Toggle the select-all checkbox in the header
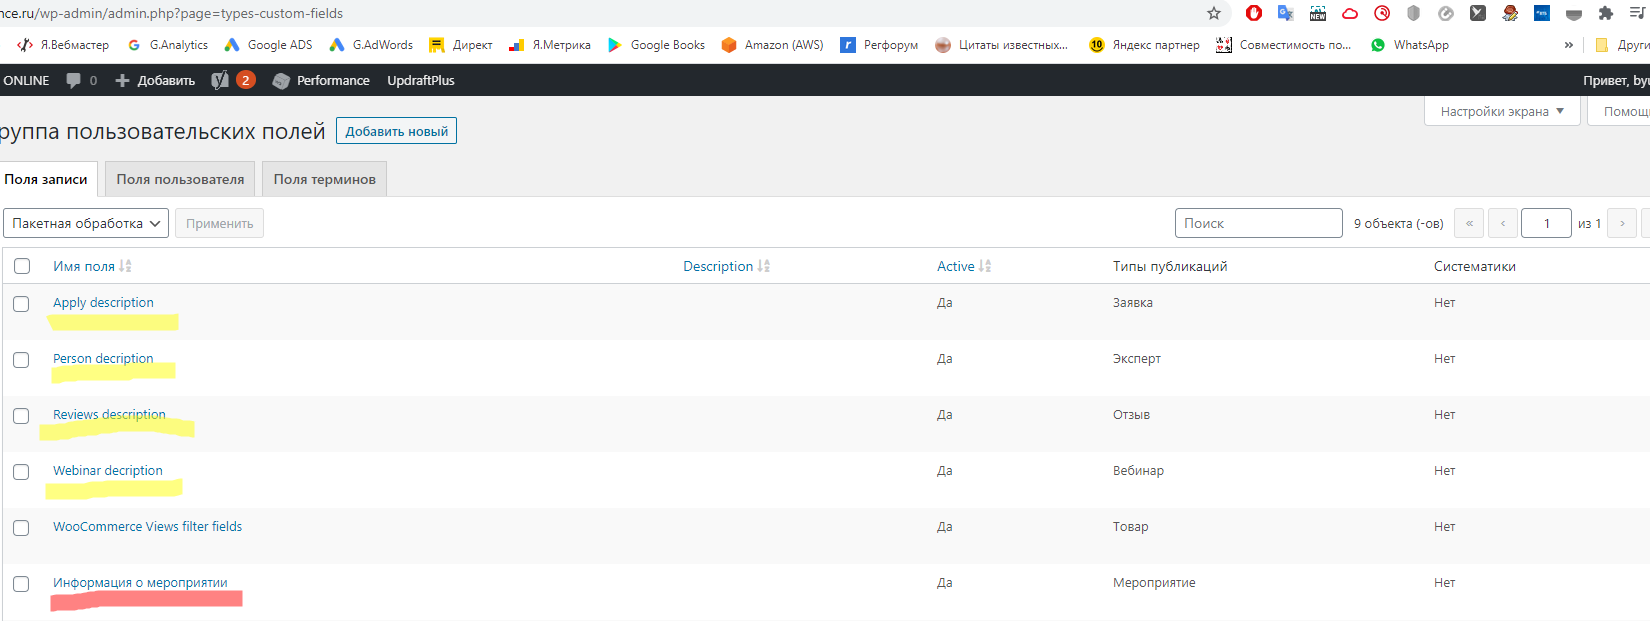 22,266
